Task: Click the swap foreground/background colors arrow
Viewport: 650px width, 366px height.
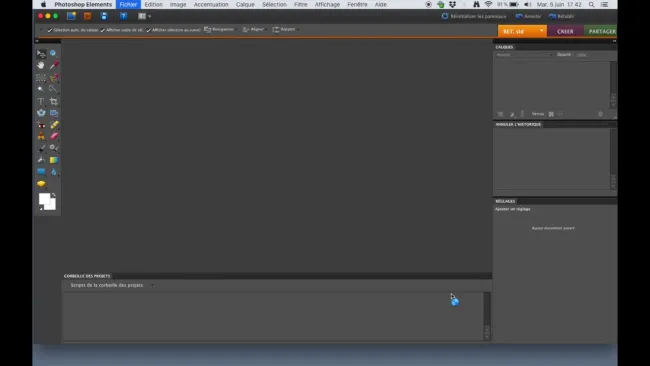Action: point(53,195)
